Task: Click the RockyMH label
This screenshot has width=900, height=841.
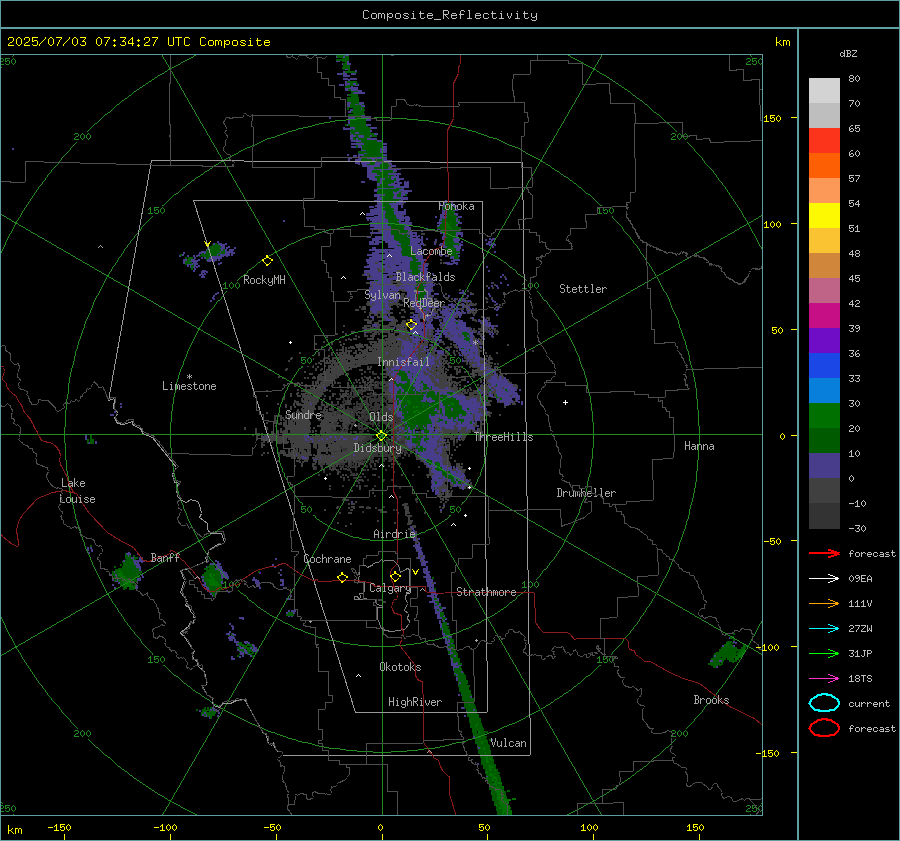Action: coord(264,280)
